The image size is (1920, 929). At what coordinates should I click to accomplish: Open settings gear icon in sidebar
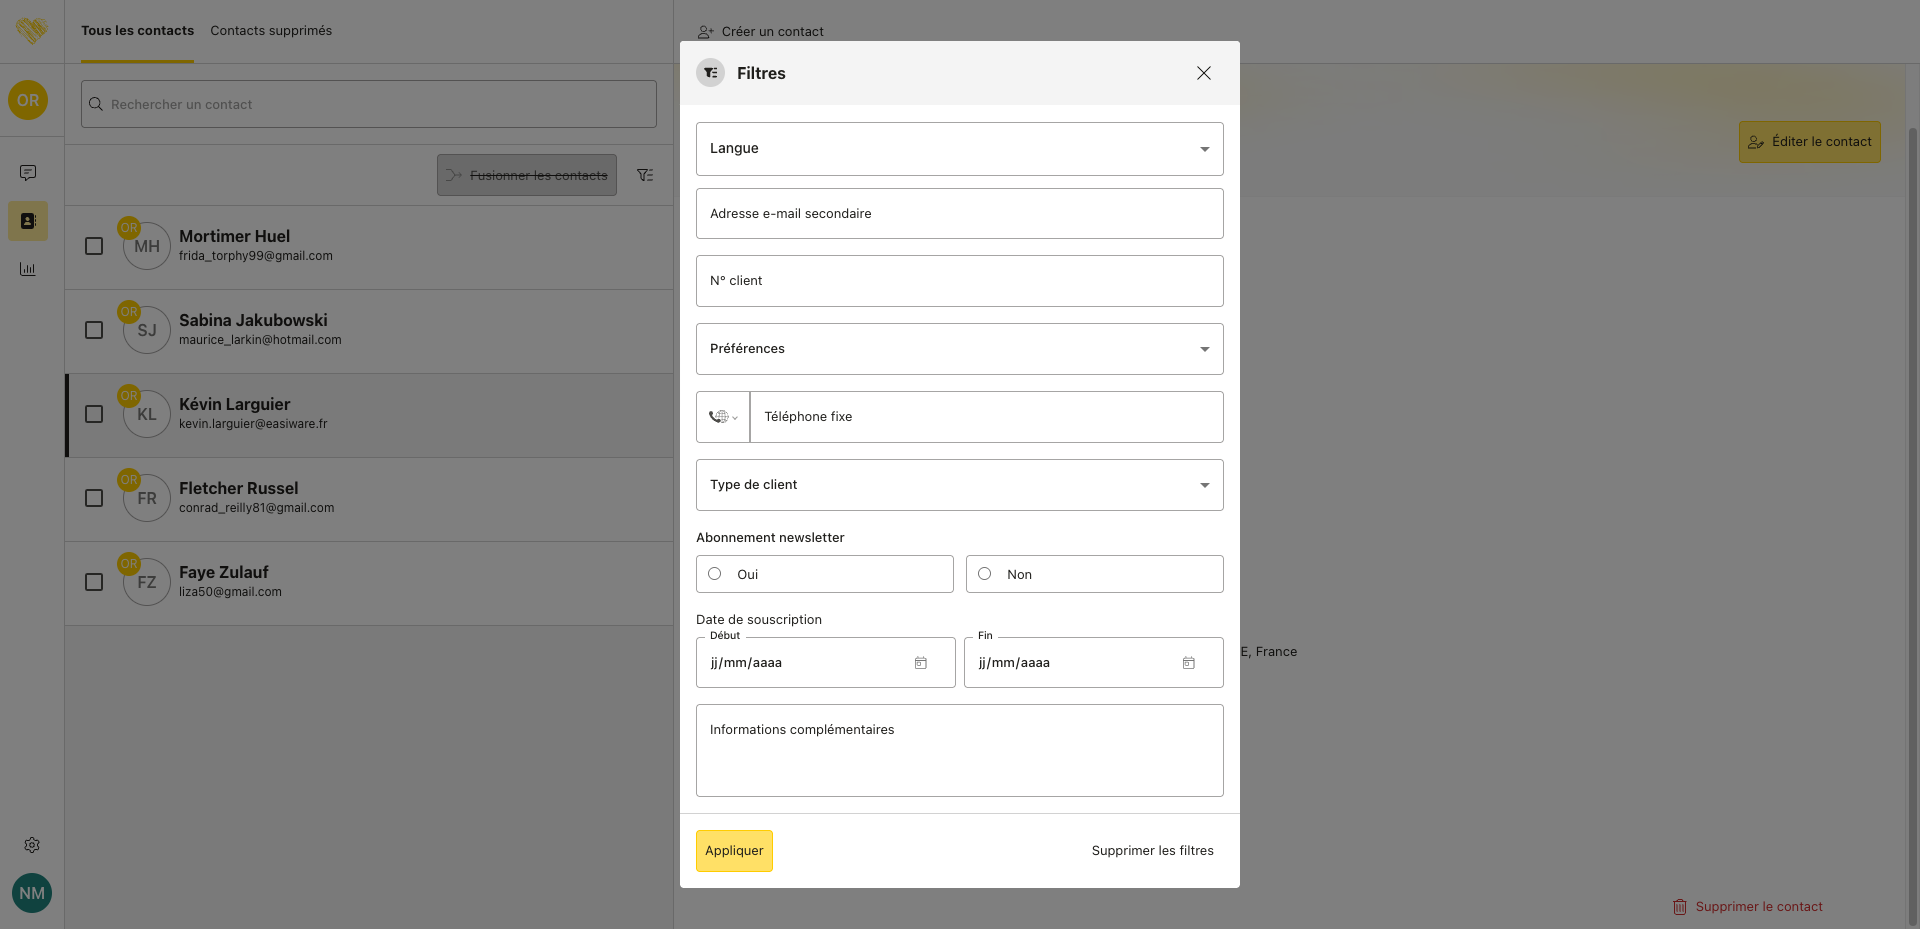pos(32,845)
